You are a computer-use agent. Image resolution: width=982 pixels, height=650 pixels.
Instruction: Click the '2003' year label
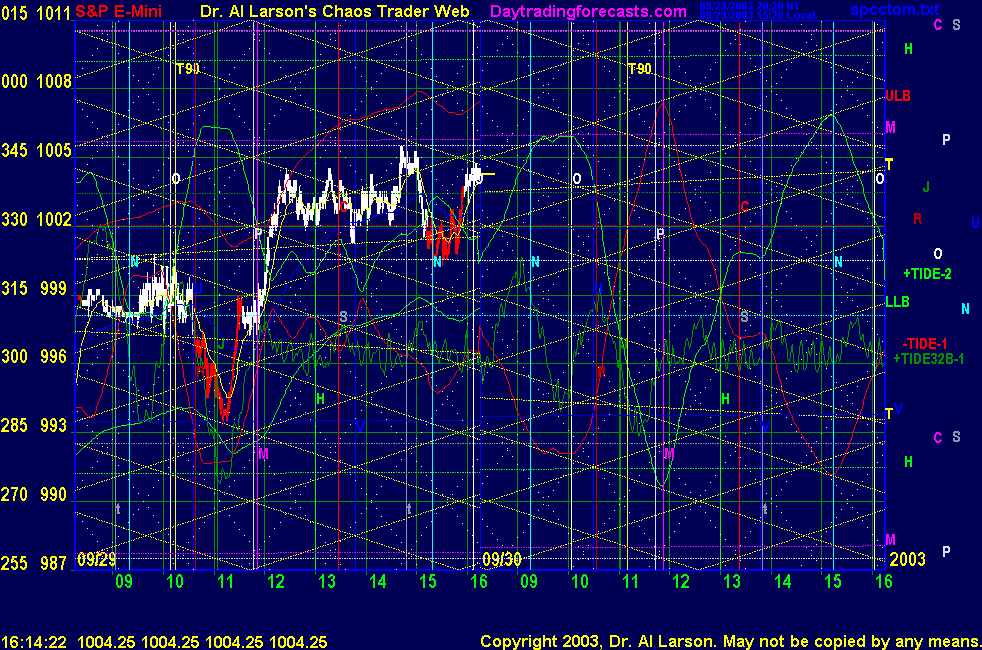[x=907, y=559]
